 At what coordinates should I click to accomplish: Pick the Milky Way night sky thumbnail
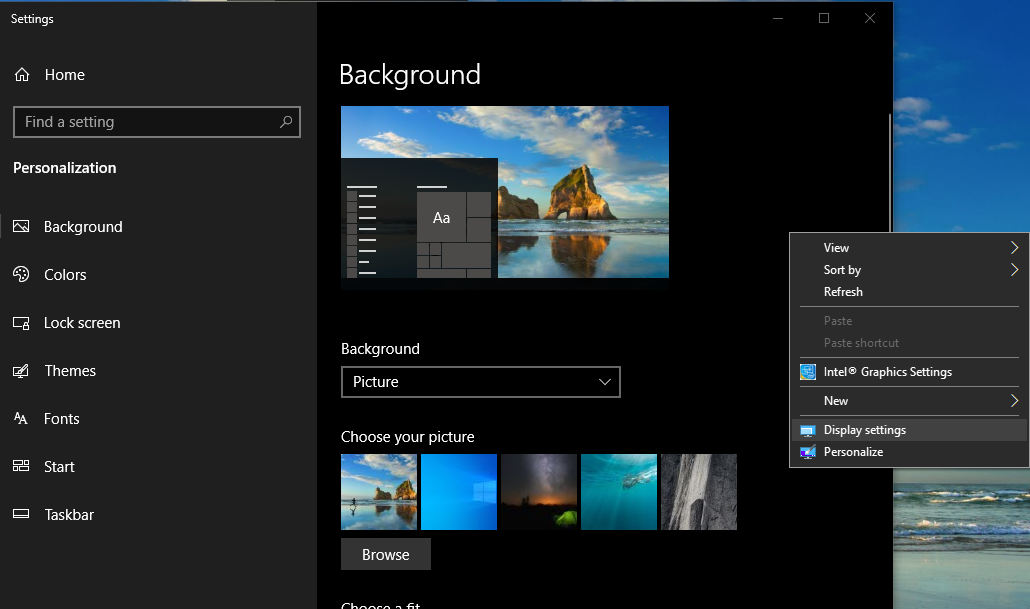pos(539,492)
